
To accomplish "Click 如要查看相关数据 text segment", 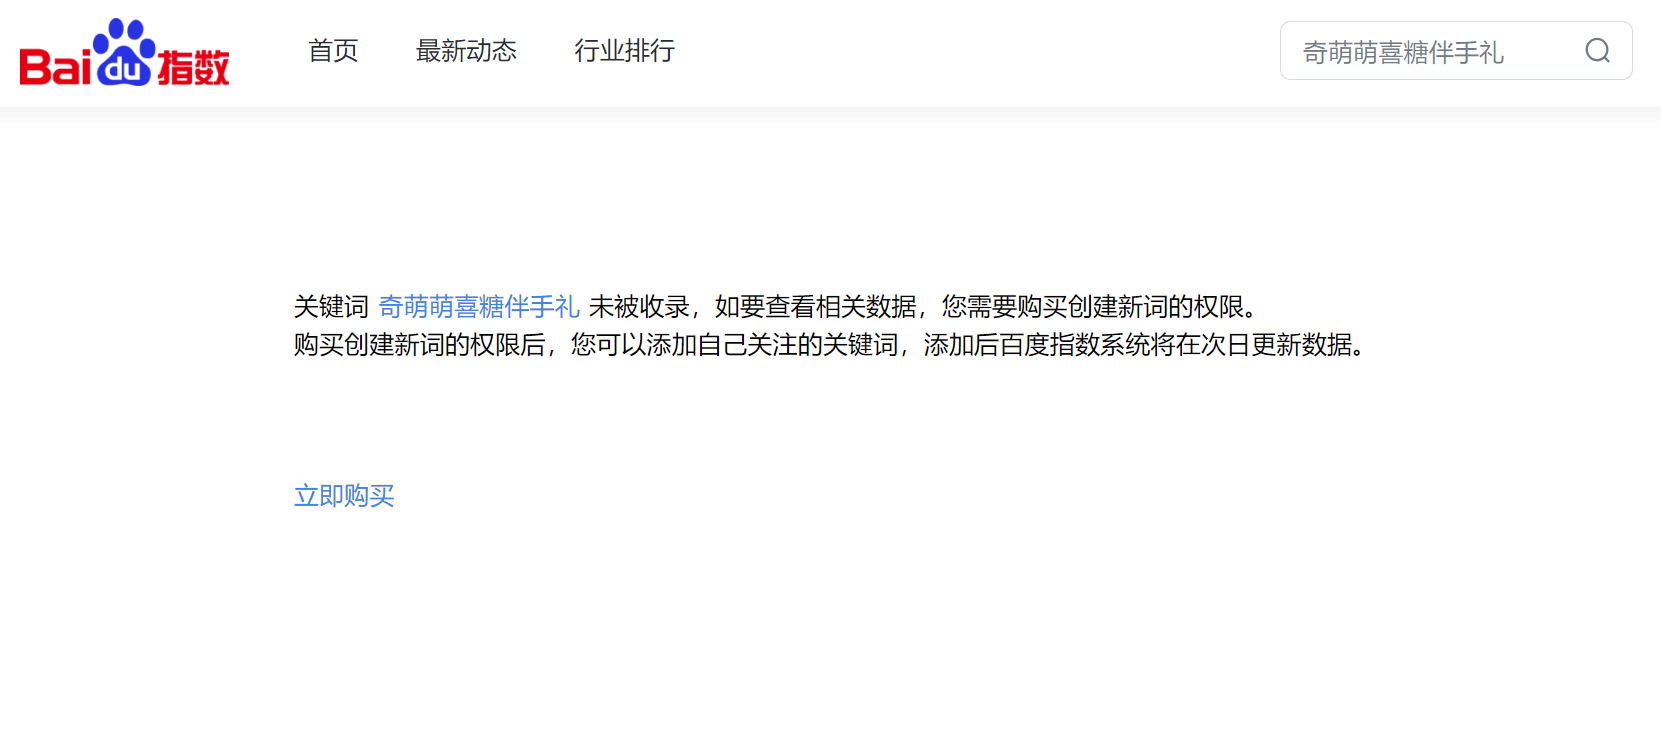I will click(815, 306).
